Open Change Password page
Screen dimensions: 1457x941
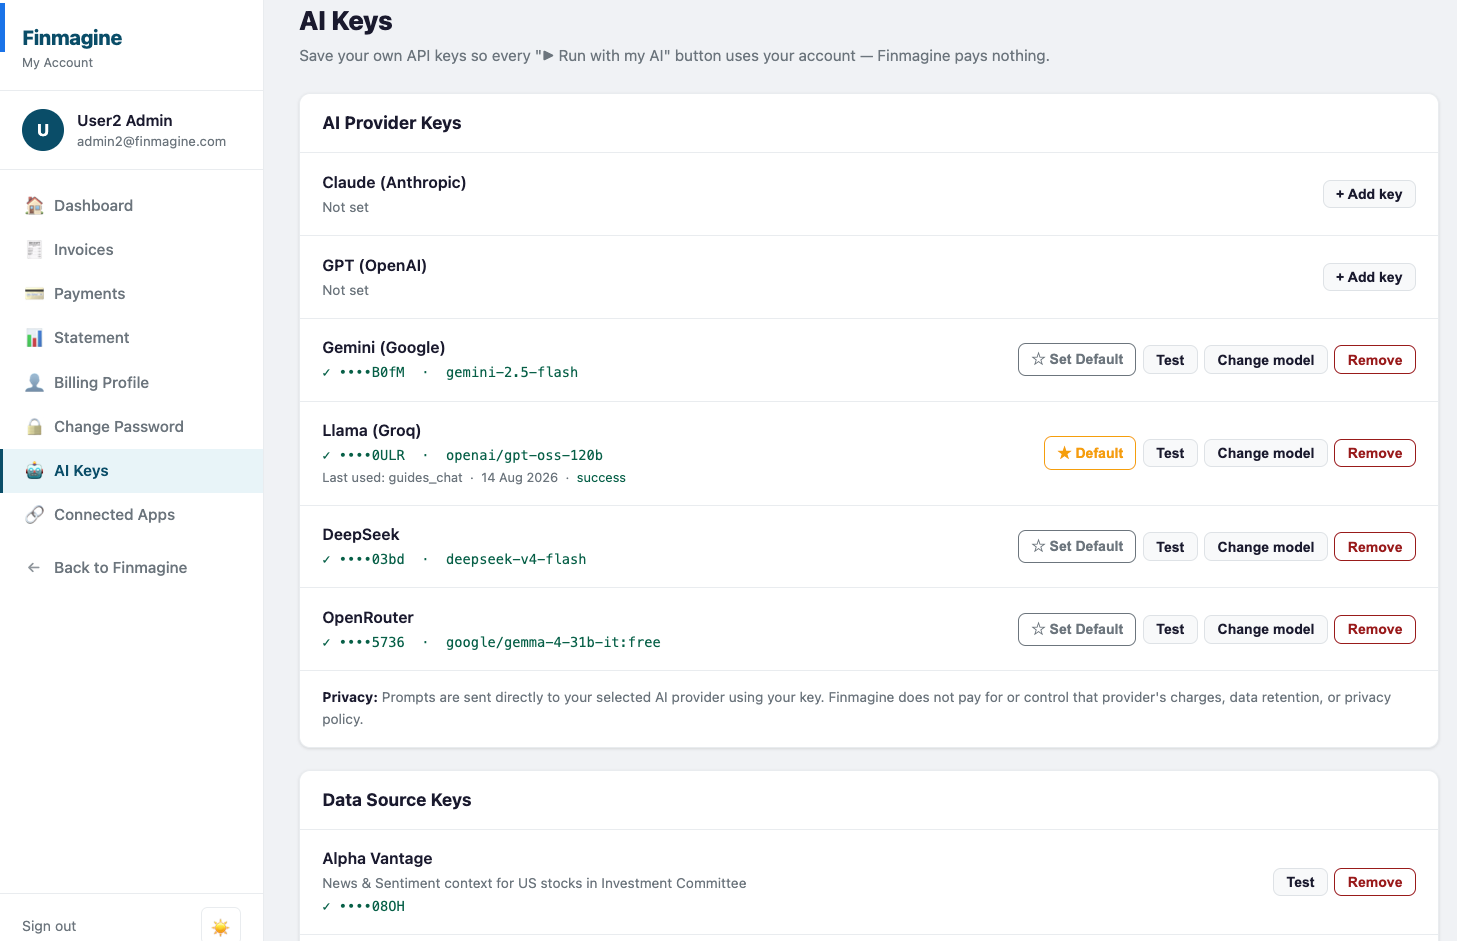coord(132,426)
